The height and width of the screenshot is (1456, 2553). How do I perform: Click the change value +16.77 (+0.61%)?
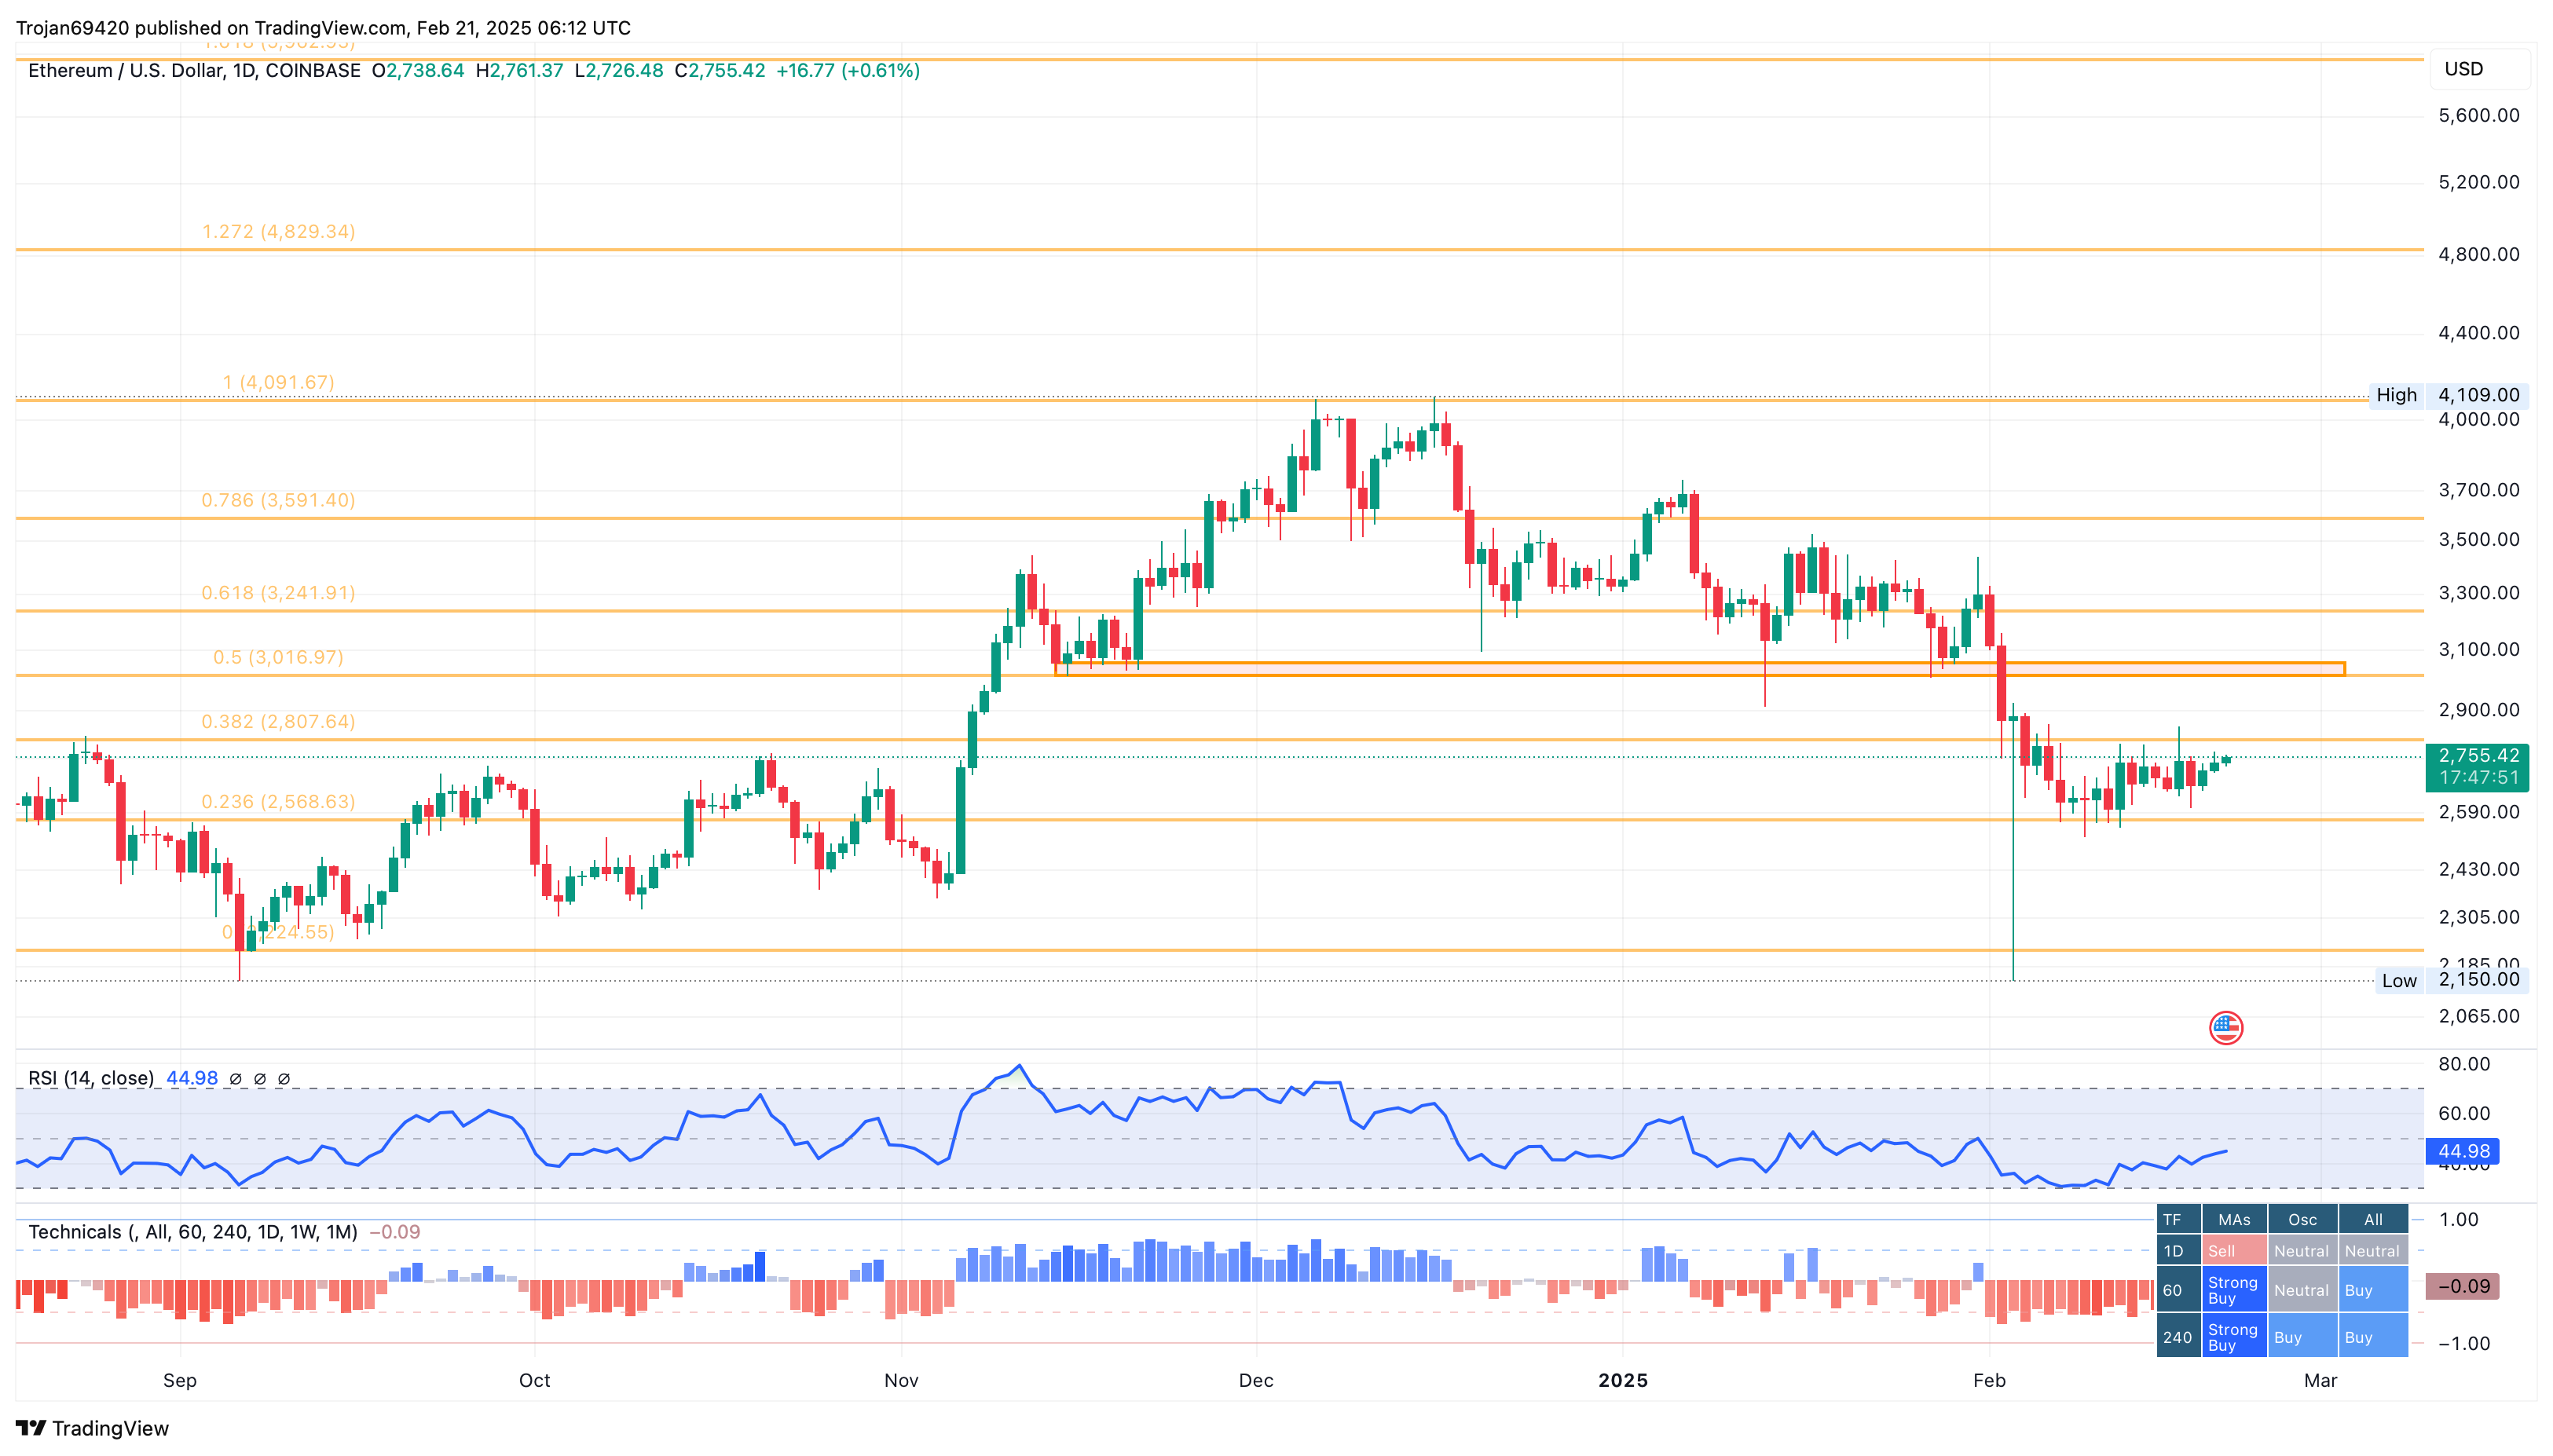coord(848,70)
